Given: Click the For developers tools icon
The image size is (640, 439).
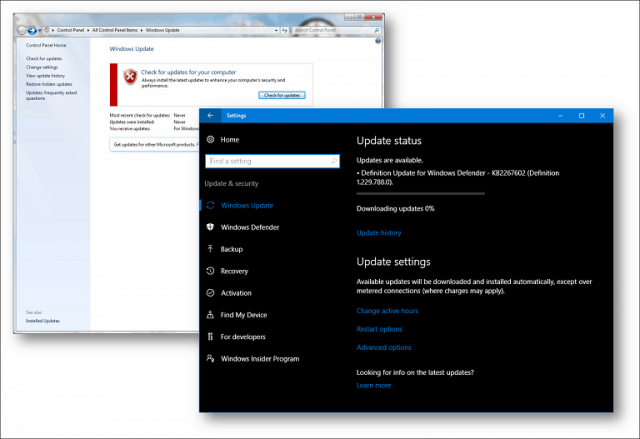Looking at the screenshot, I should coord(210,337).
